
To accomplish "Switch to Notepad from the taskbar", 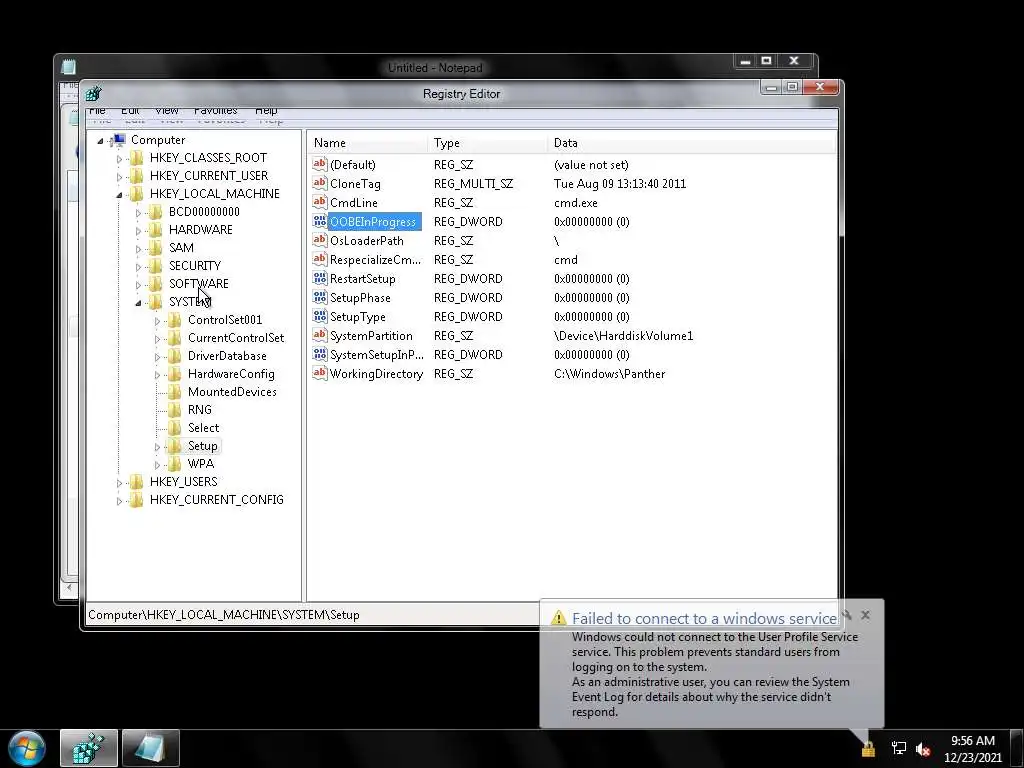I will (x=151, y=748).
